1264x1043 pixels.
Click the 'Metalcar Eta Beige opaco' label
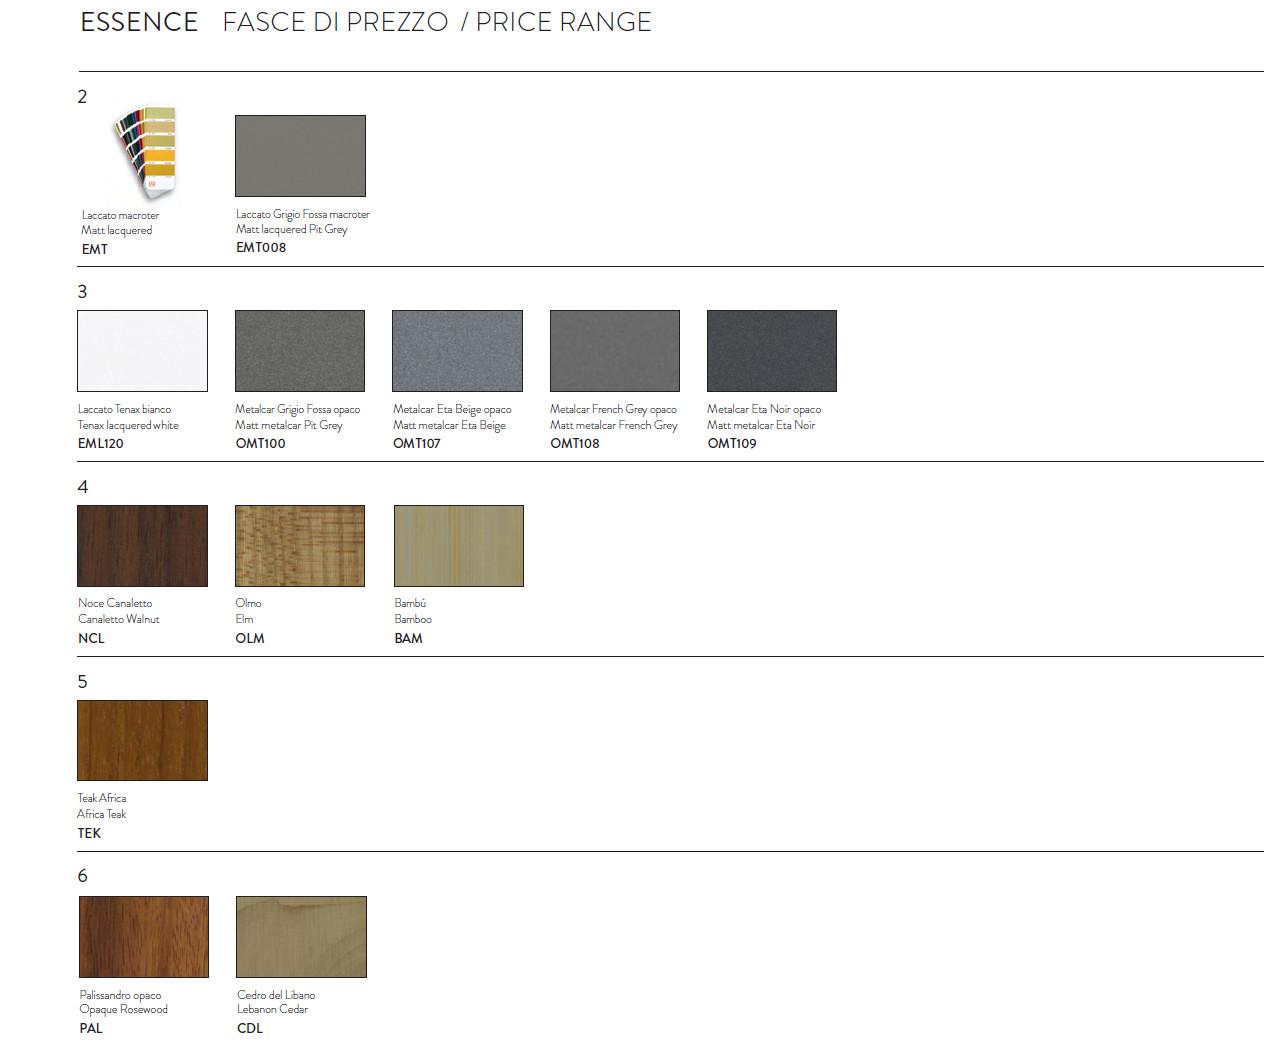point(452,409)
